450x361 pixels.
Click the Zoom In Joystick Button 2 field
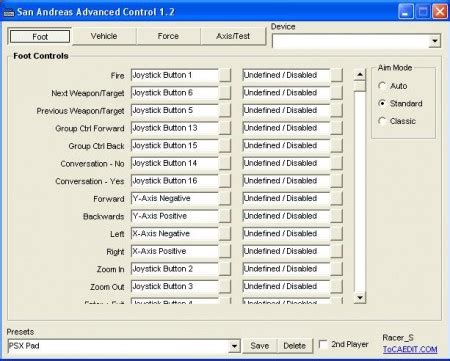(x=175, y=269)
